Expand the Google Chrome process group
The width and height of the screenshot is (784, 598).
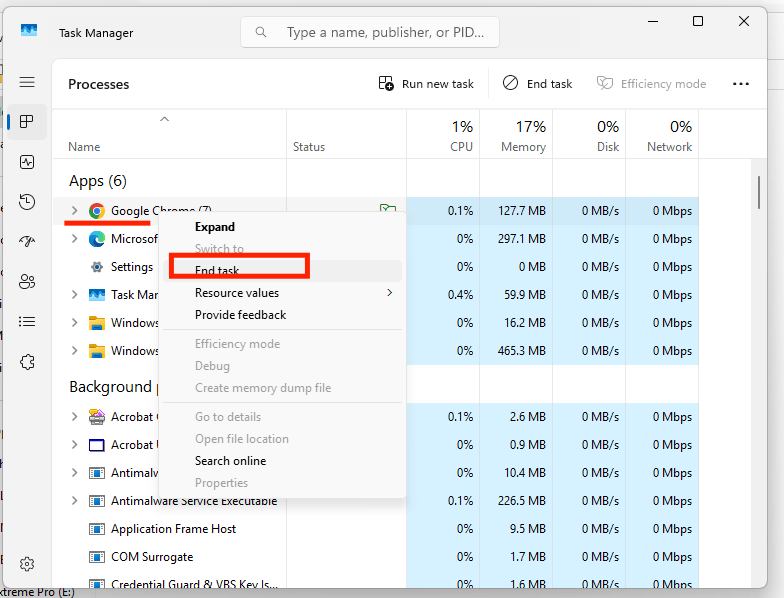[x=74, y=210]
